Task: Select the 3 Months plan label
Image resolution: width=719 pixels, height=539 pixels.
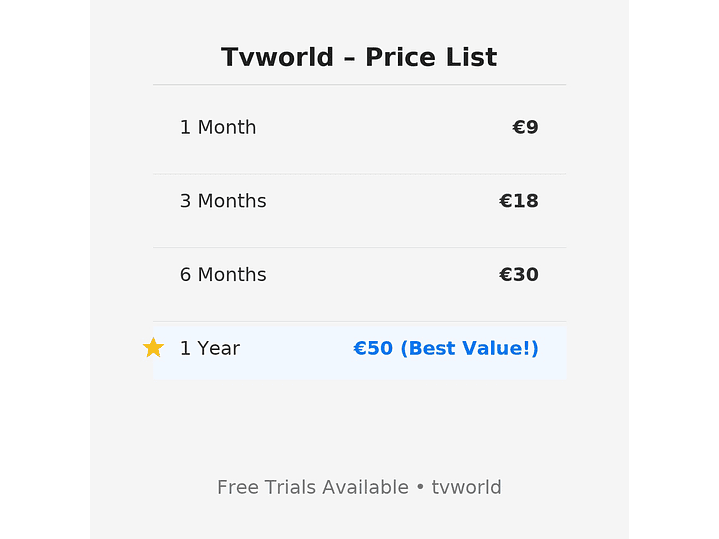Action: coord(223,201)
